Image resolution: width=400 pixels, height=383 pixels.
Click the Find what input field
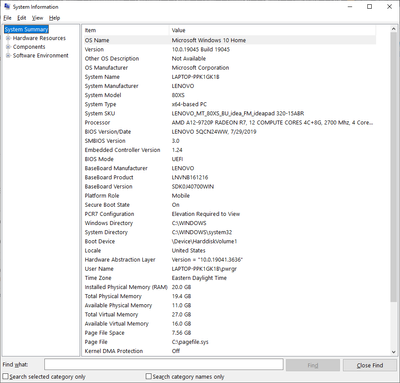point(164,364)
